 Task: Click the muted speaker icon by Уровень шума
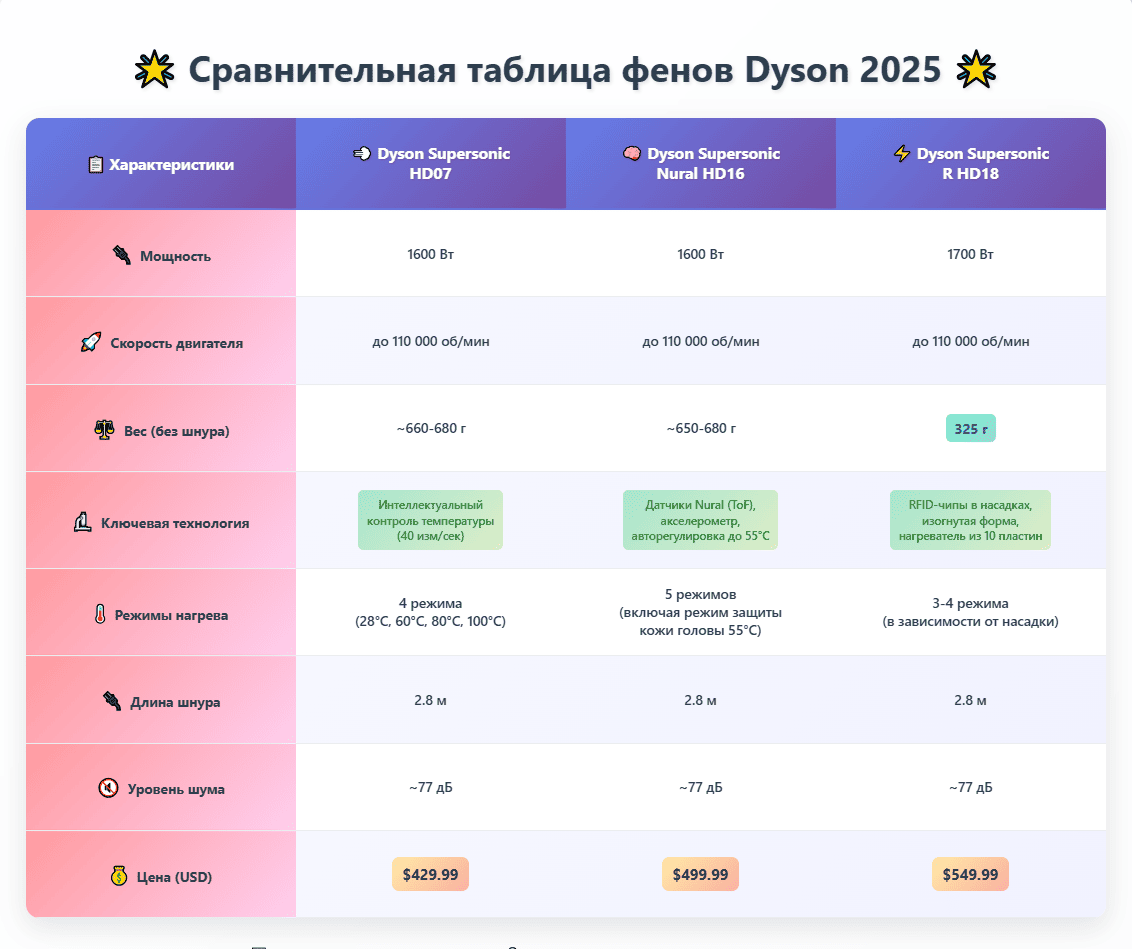(108, 788)
